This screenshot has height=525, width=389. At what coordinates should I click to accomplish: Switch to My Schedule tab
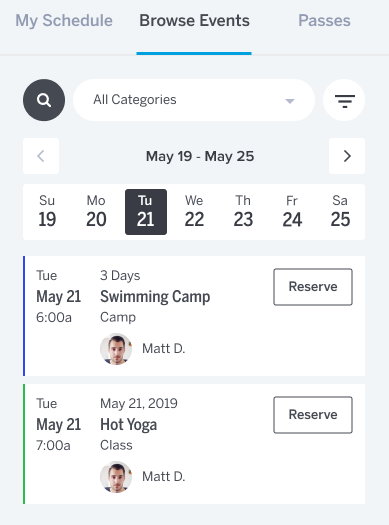pos(64,21)
